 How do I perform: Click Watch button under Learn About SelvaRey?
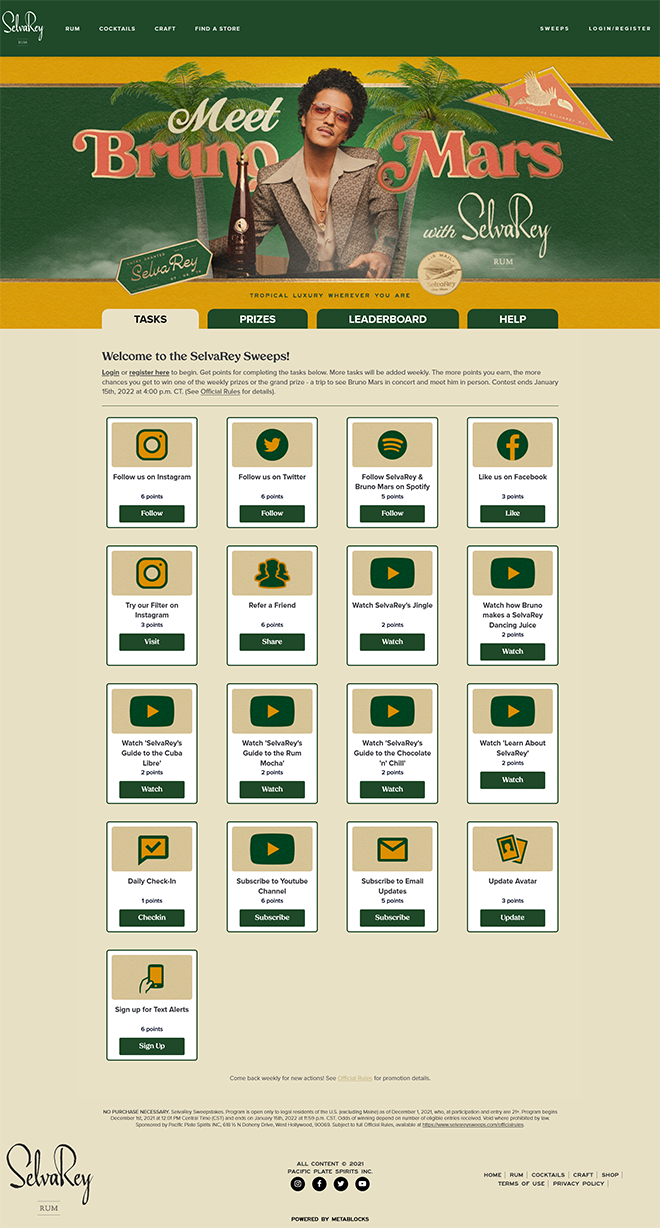512,780
